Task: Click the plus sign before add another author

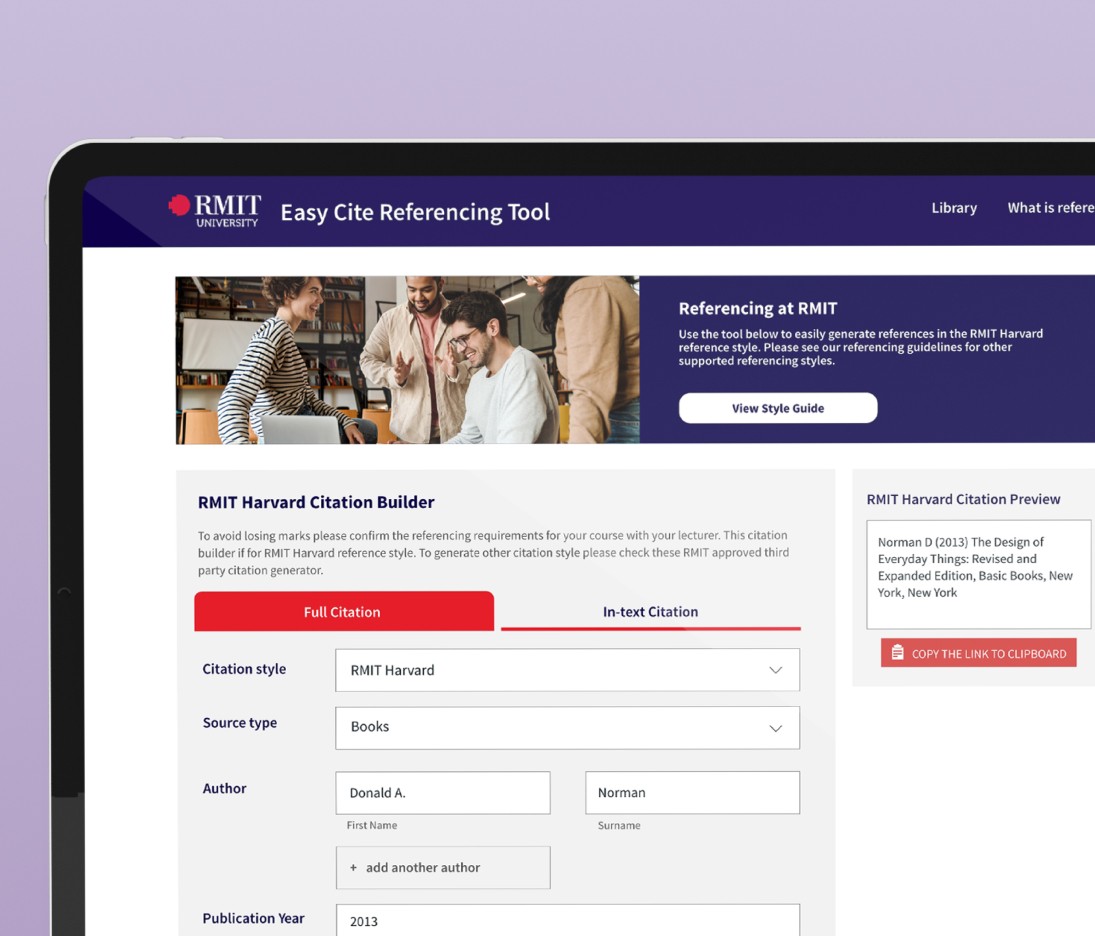Action: [353, 868]
